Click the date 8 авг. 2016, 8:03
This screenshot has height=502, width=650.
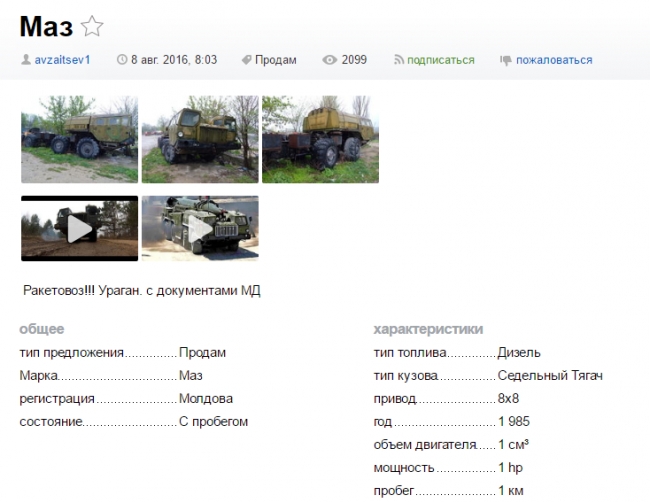point(174,60)
